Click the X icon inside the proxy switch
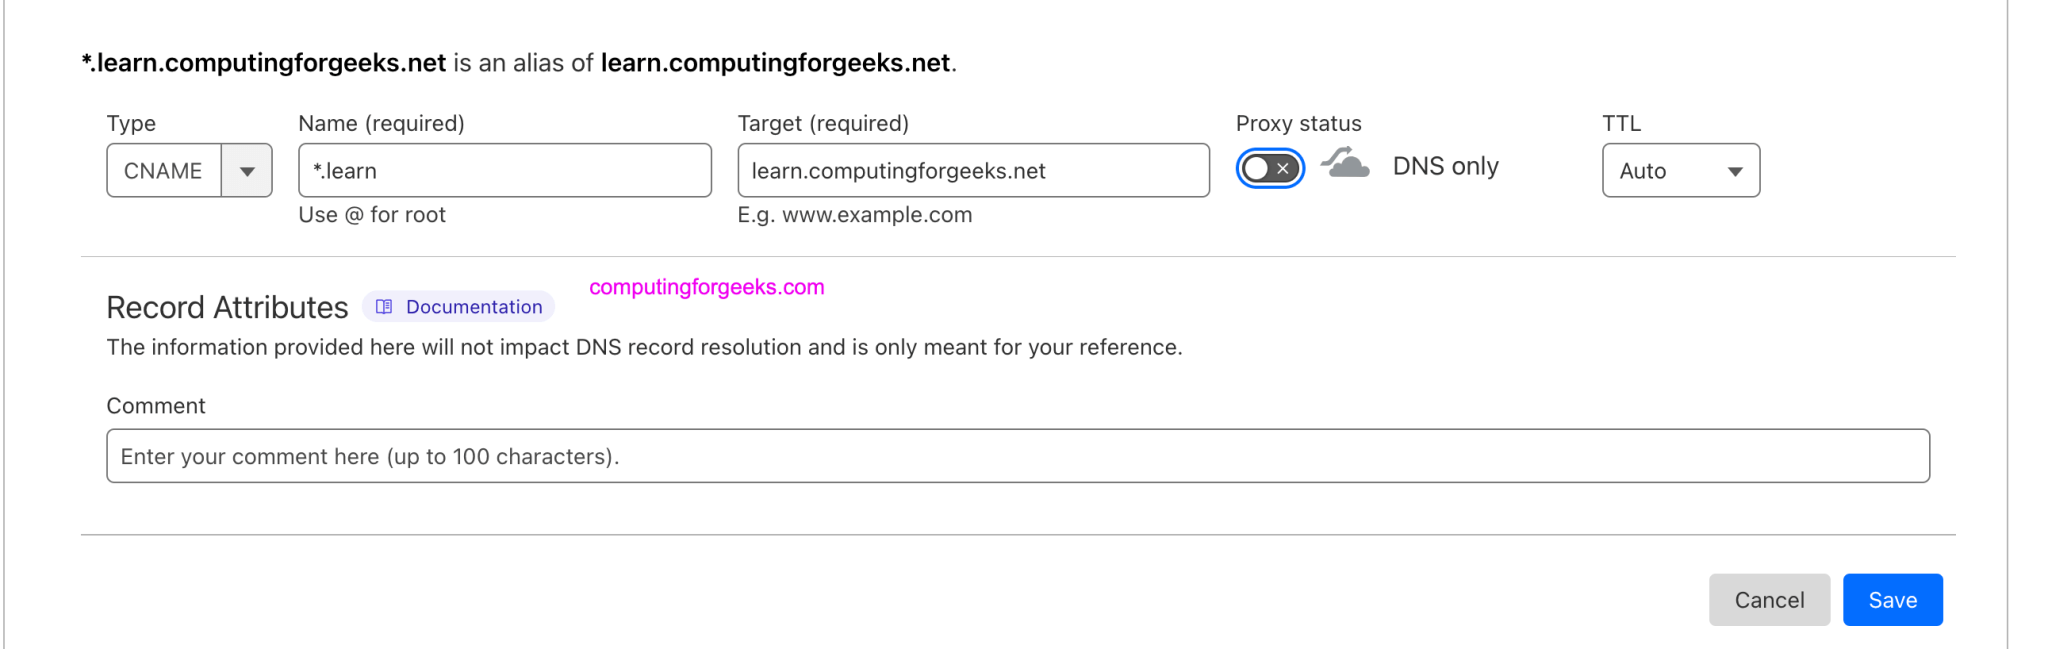 click(1281, 168)
